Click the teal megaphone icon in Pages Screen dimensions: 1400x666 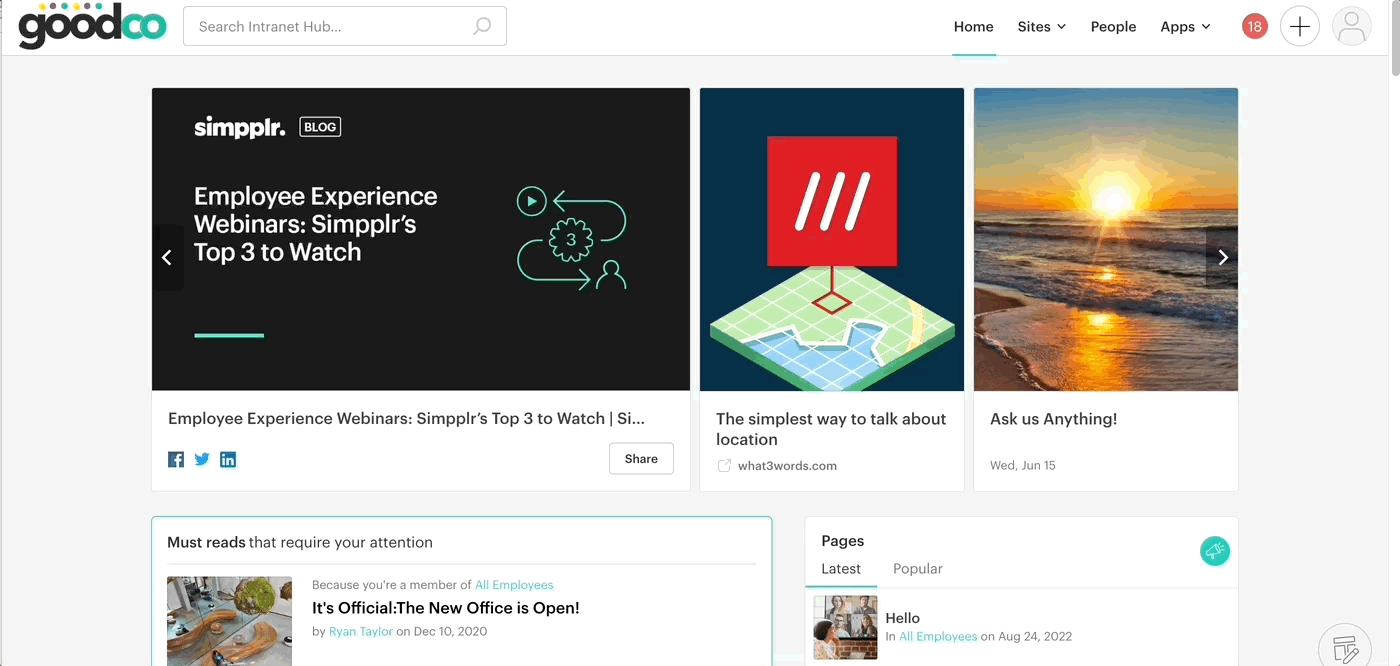[x=1214, y=551]
